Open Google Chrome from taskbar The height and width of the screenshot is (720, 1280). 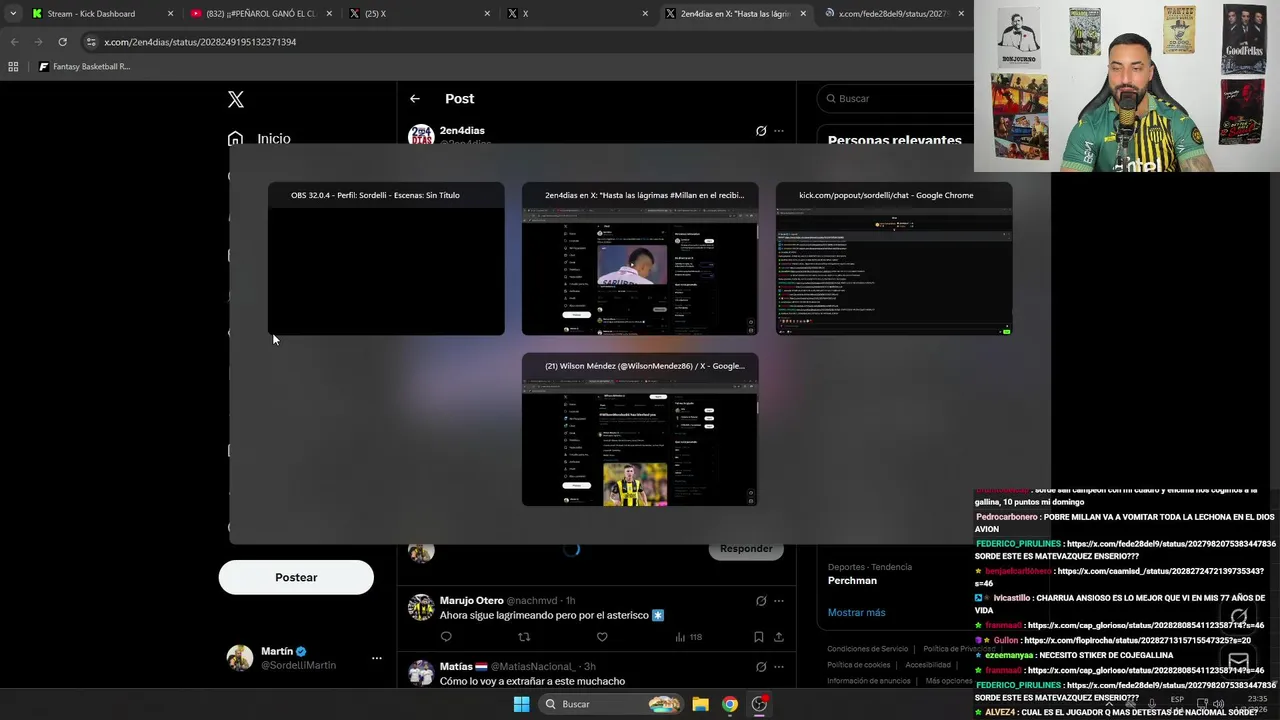click(730, 704)
